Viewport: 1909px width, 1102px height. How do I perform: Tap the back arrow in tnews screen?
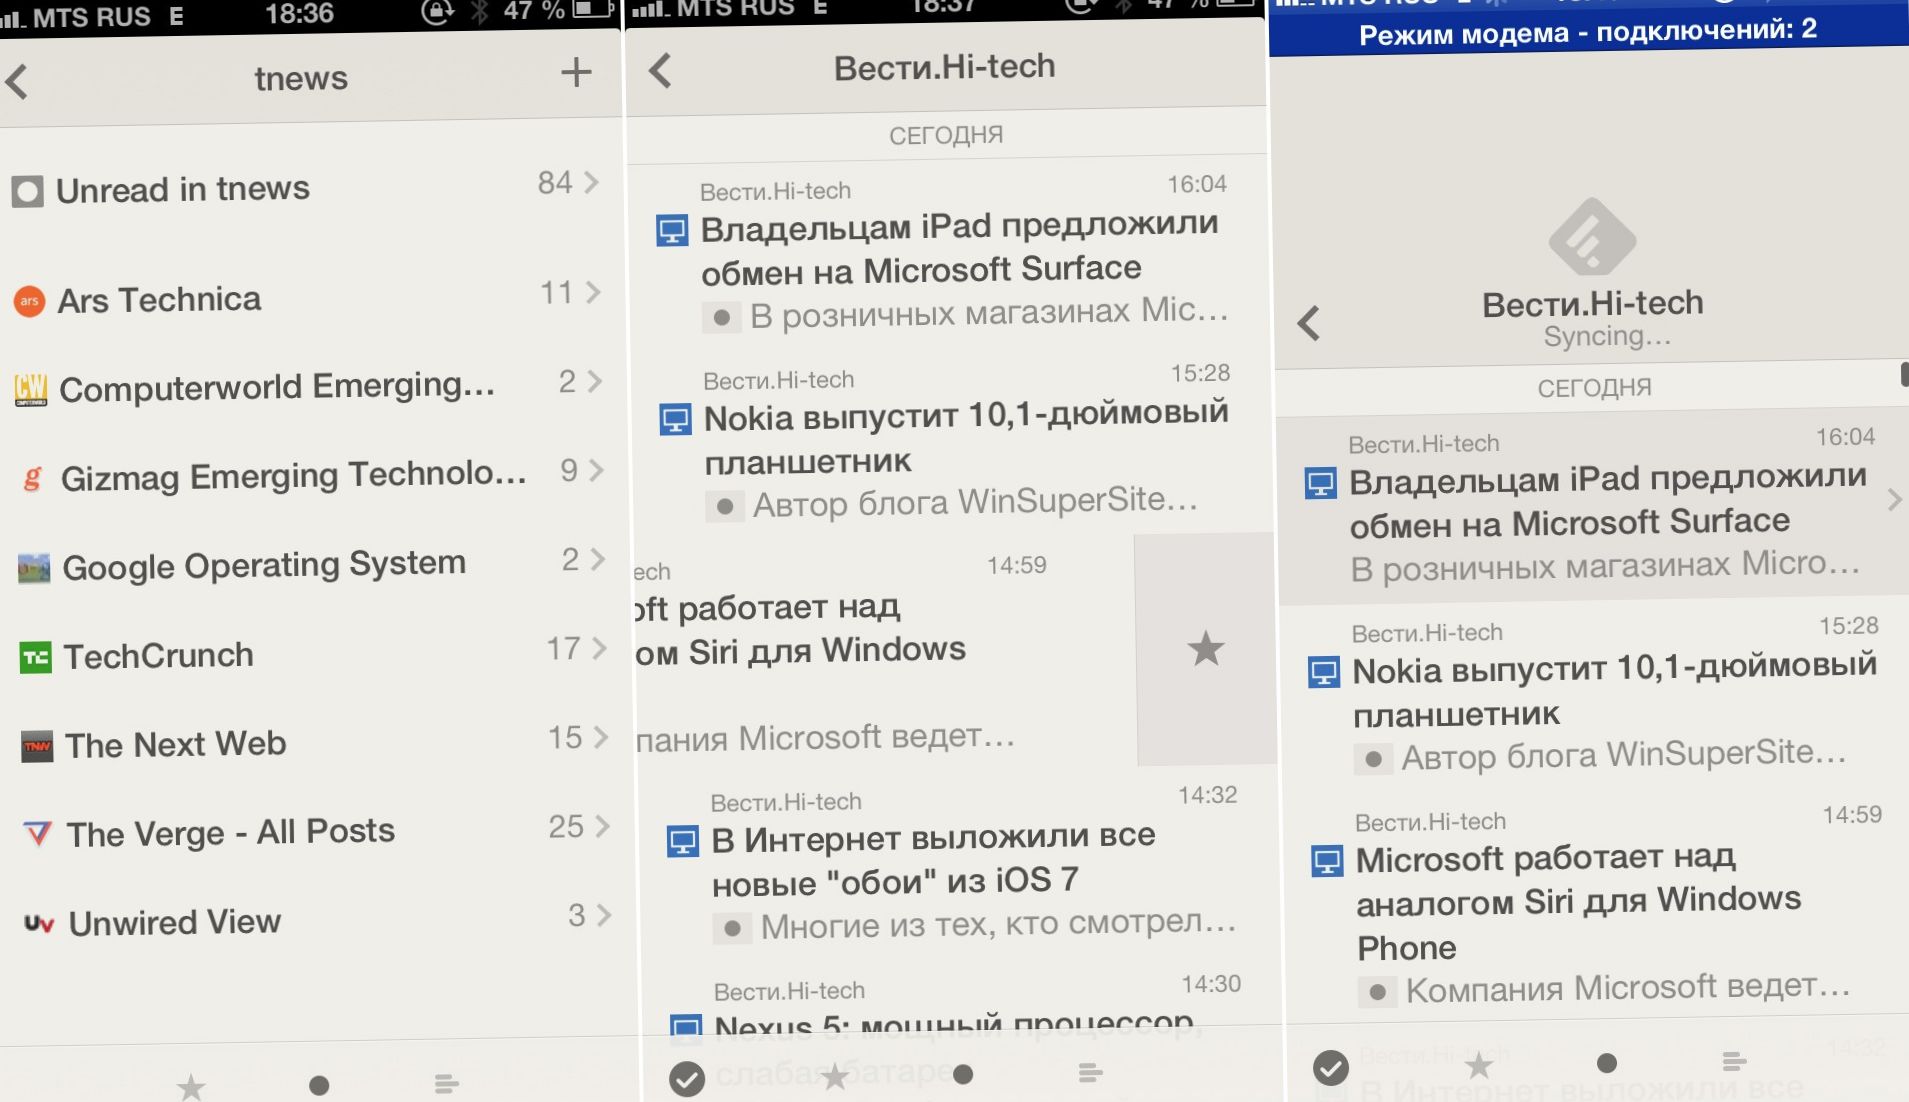point(17,81)
